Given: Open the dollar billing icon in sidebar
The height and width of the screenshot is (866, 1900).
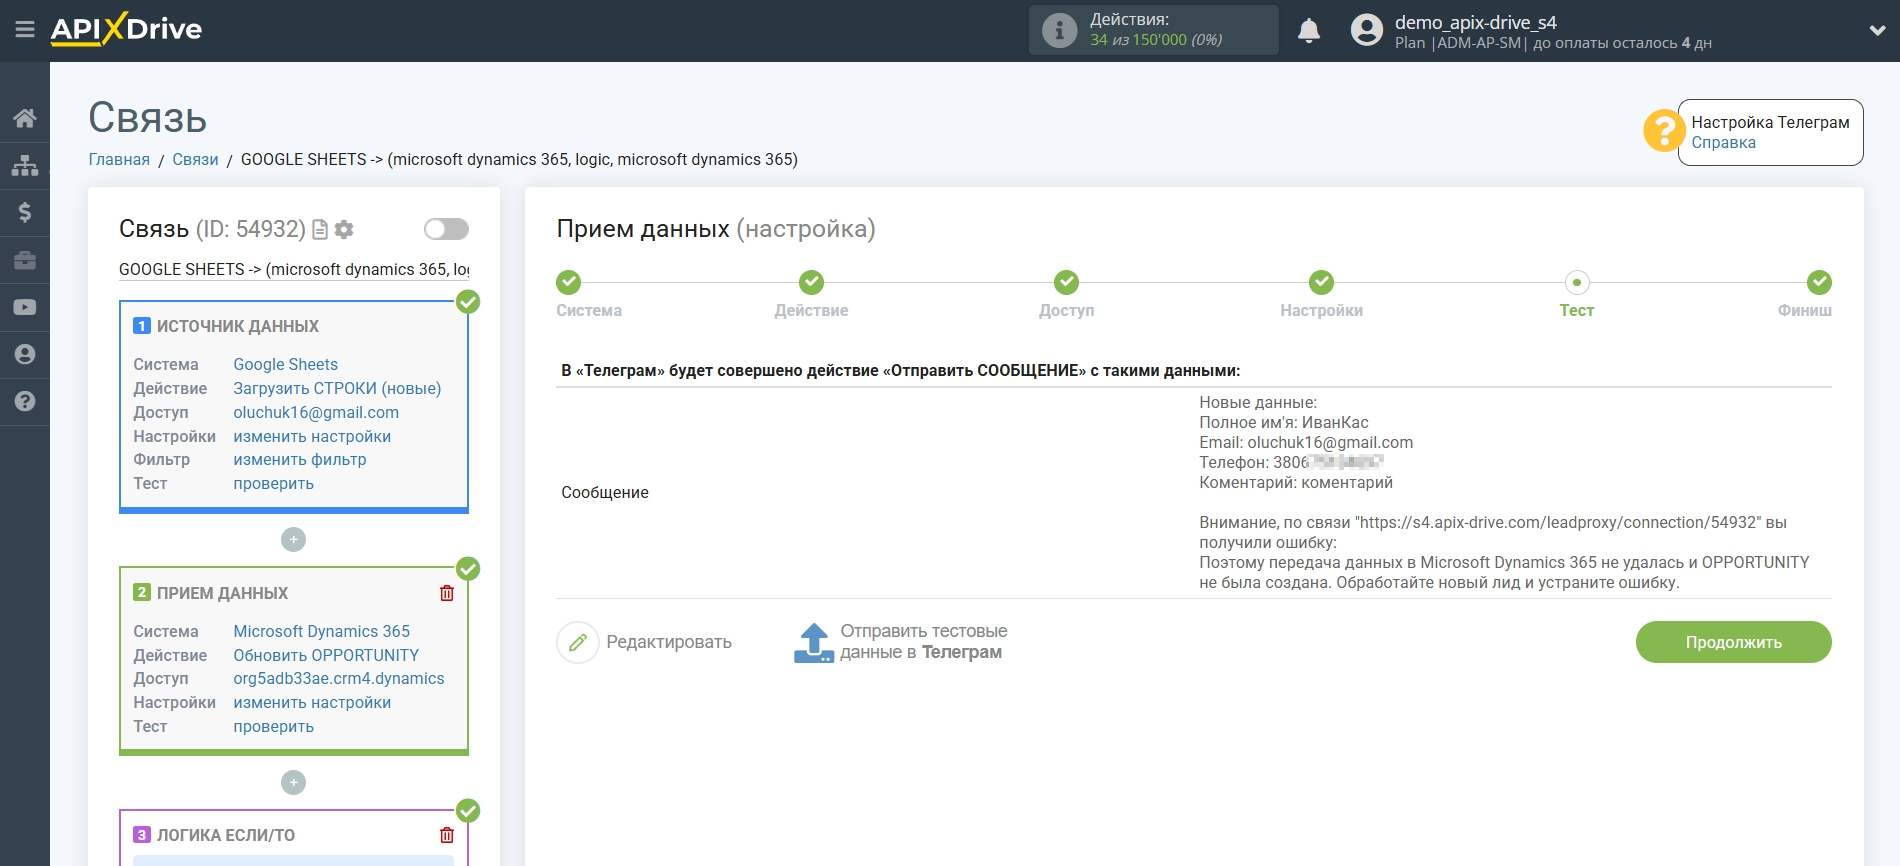Looking at the screenshot, I should 25,212.
